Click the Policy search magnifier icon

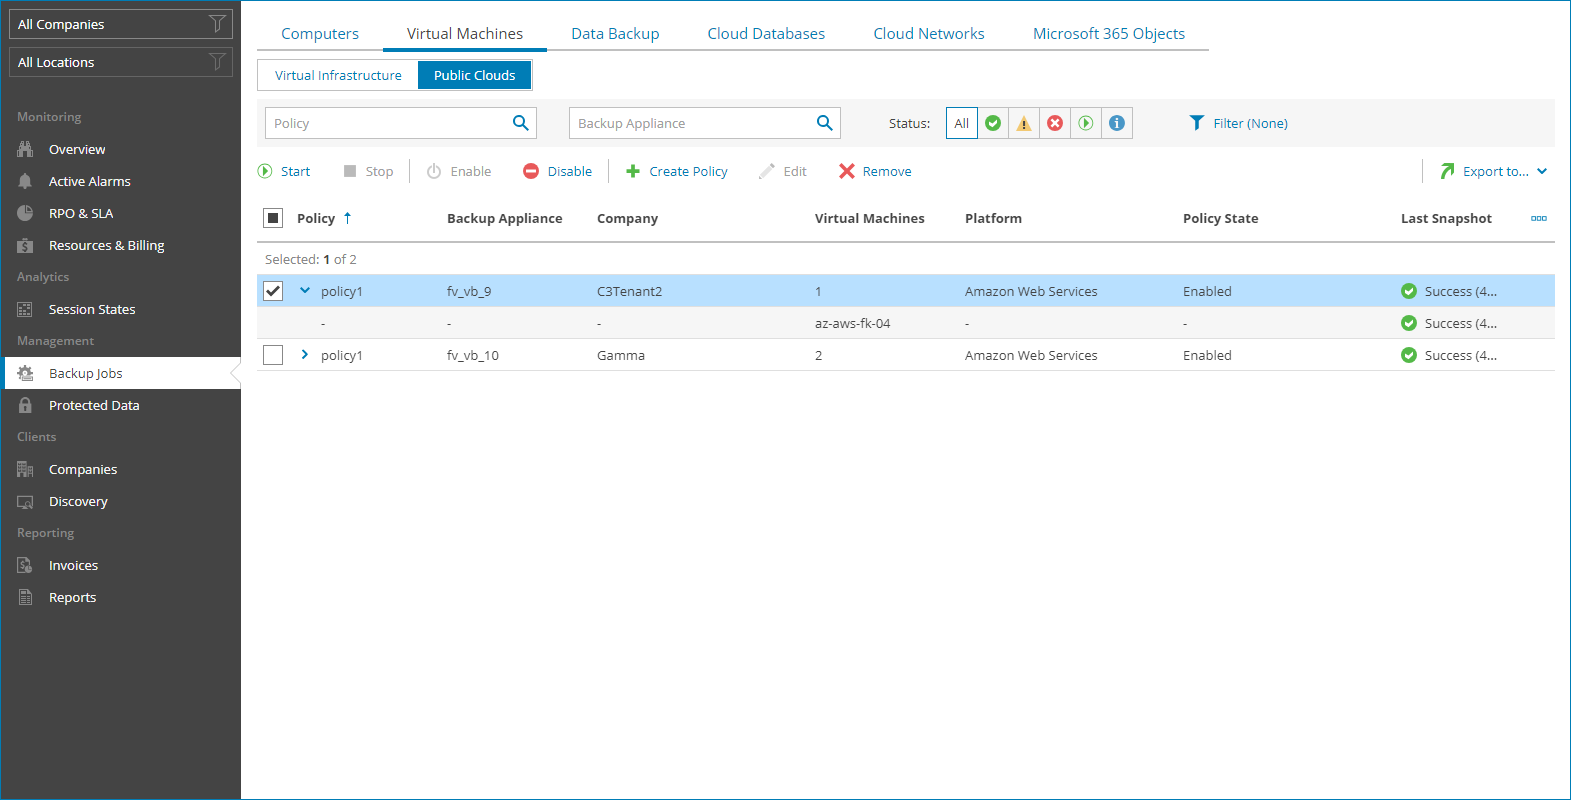coord(520,123)
